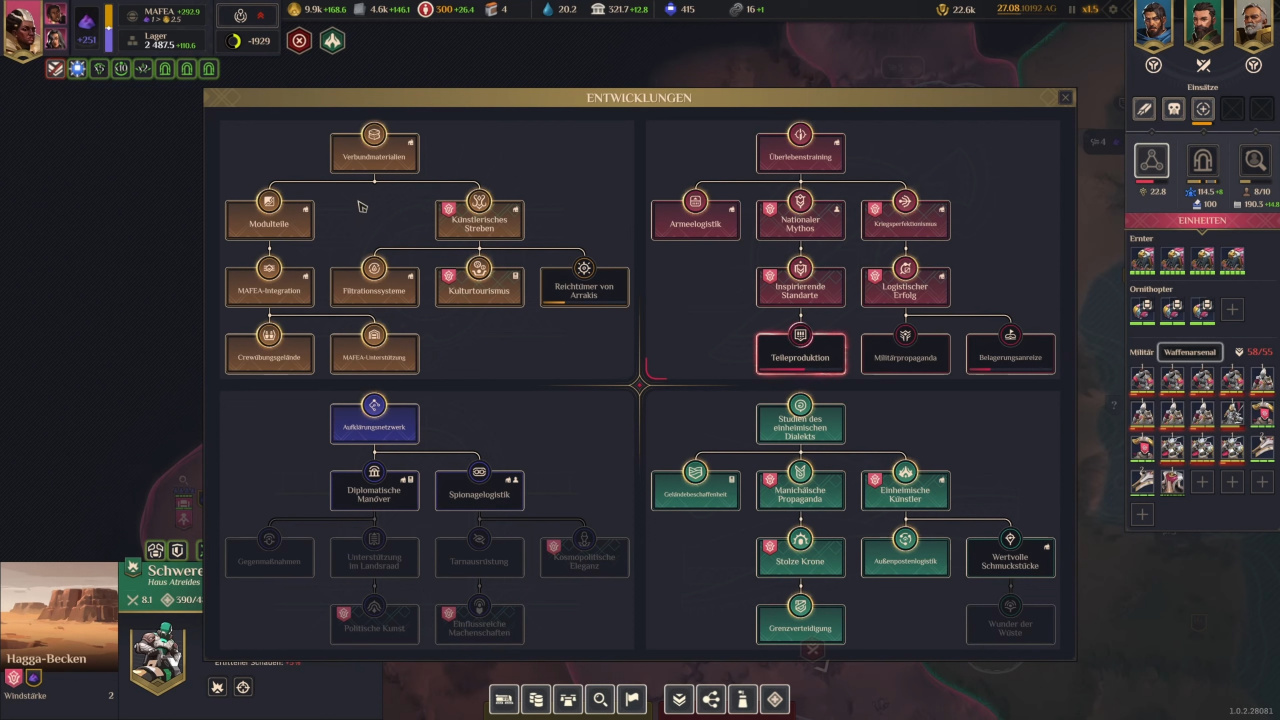Click the Waffenarsenal button

coord(1190,352)
